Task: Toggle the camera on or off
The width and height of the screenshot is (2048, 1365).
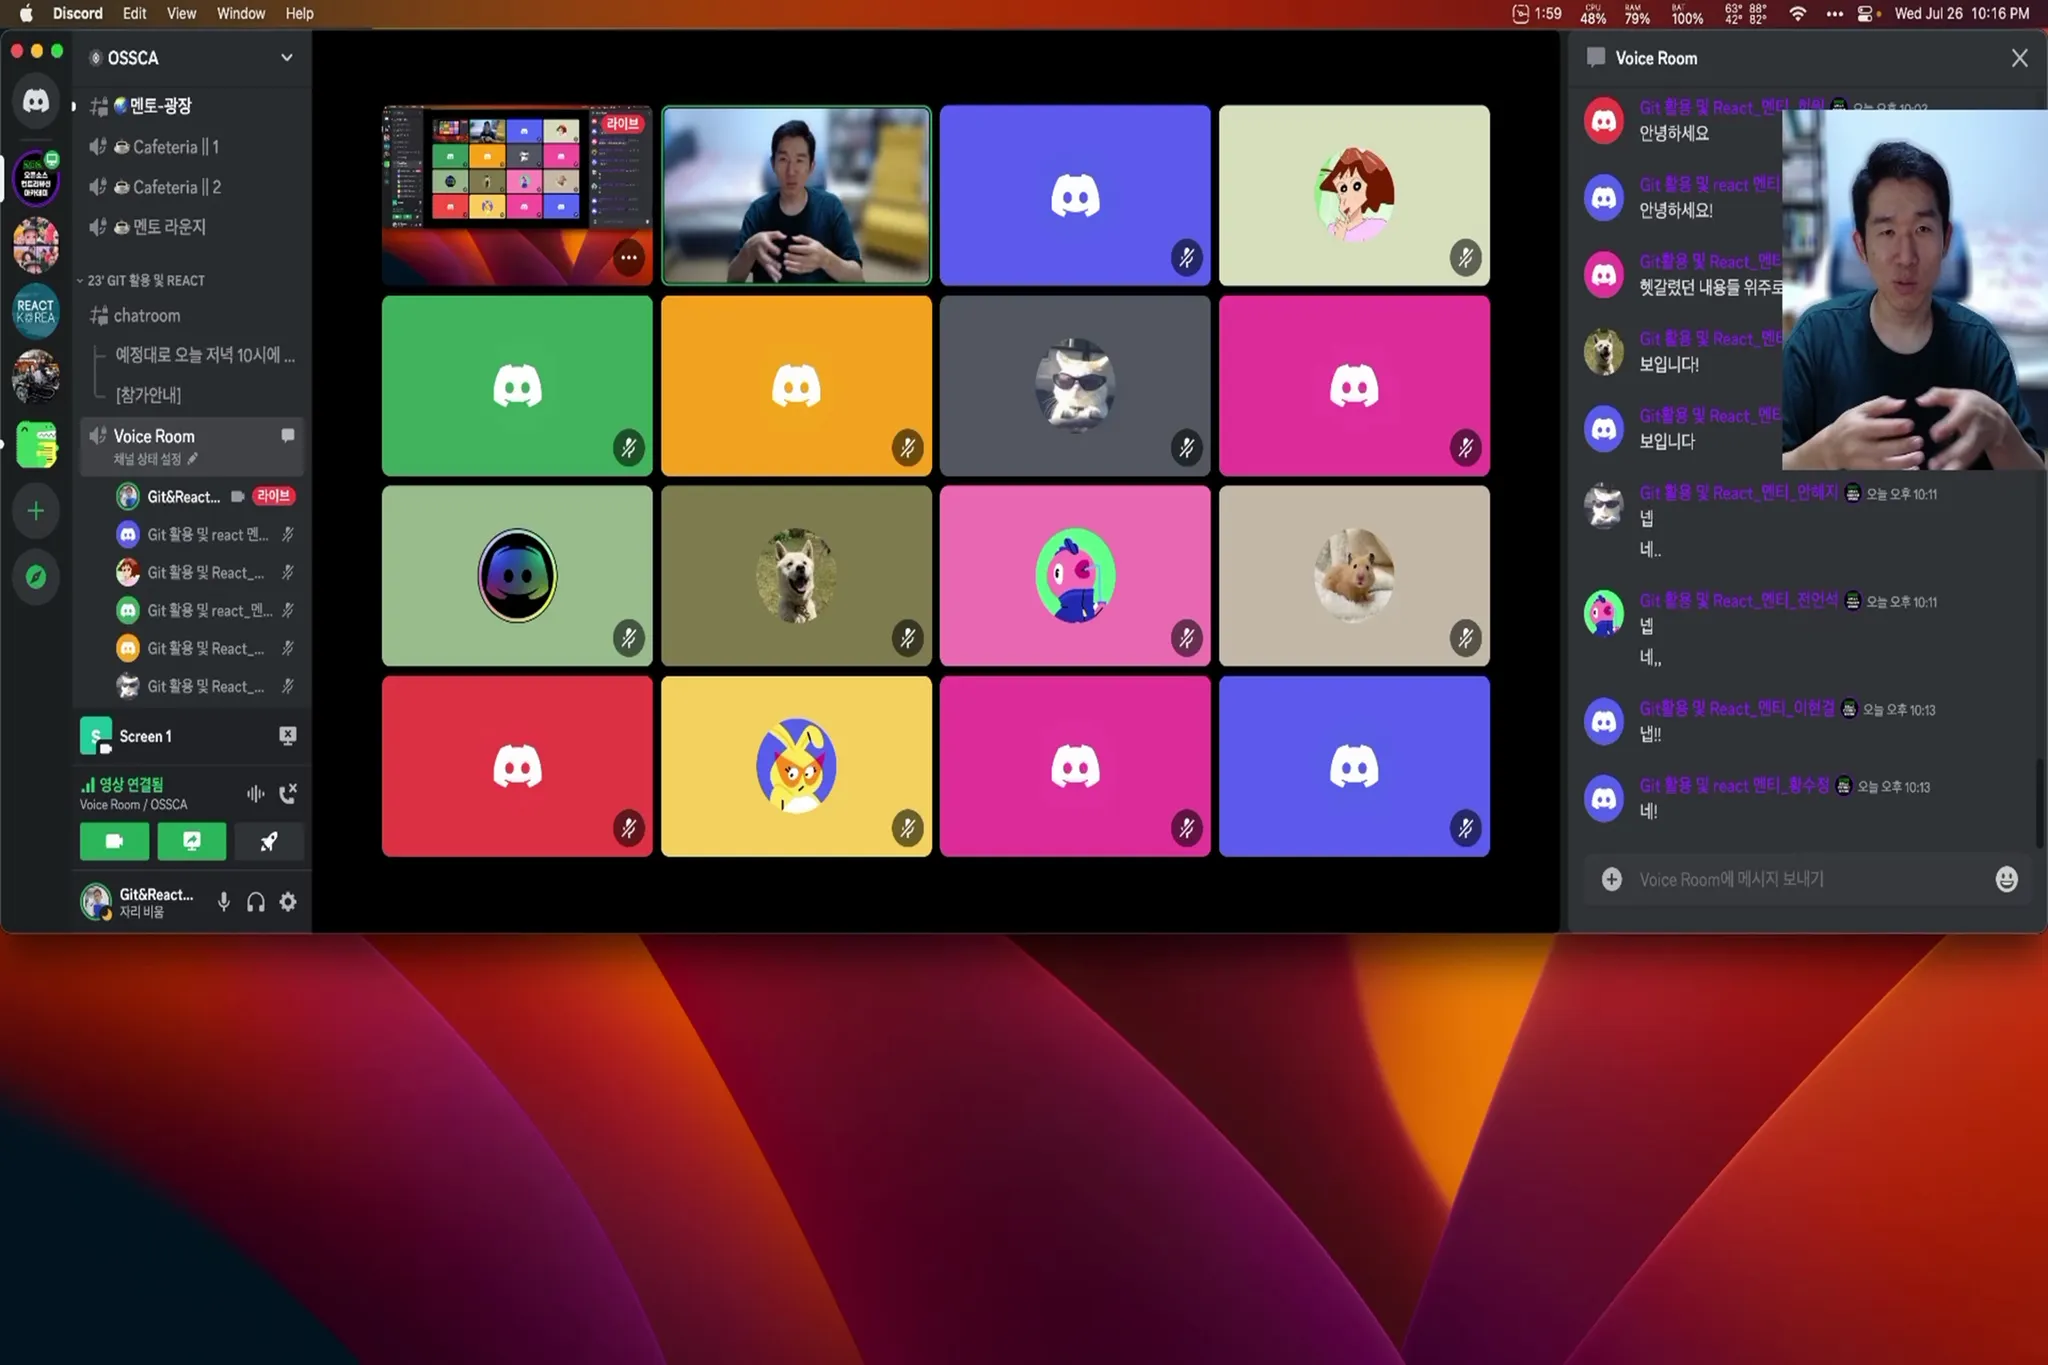Action: [x=114, y=841]
